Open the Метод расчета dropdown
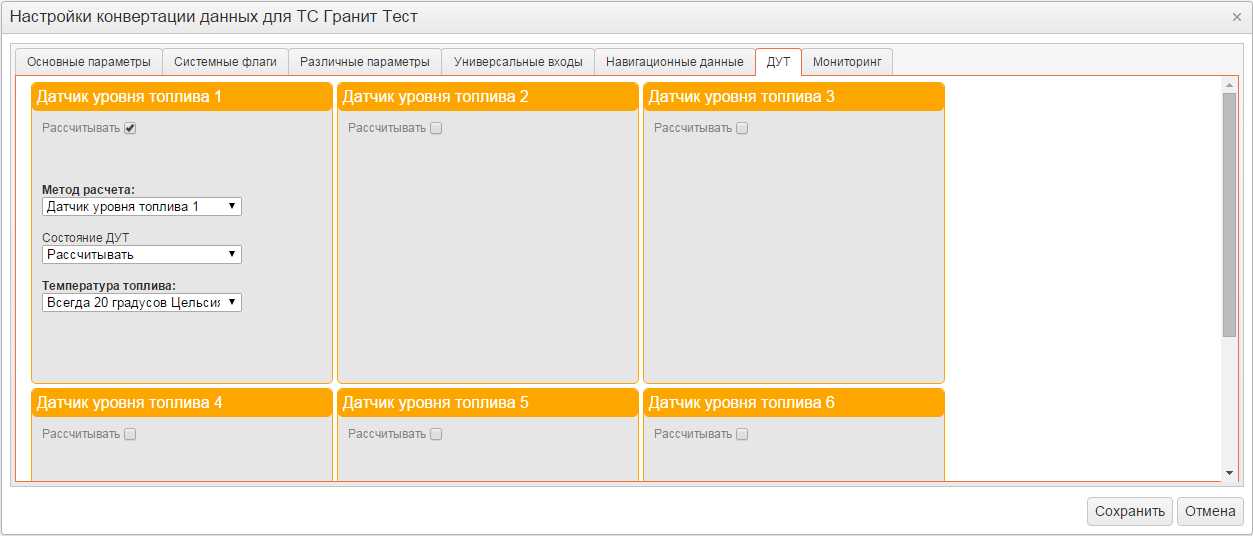 coord(142,206)
